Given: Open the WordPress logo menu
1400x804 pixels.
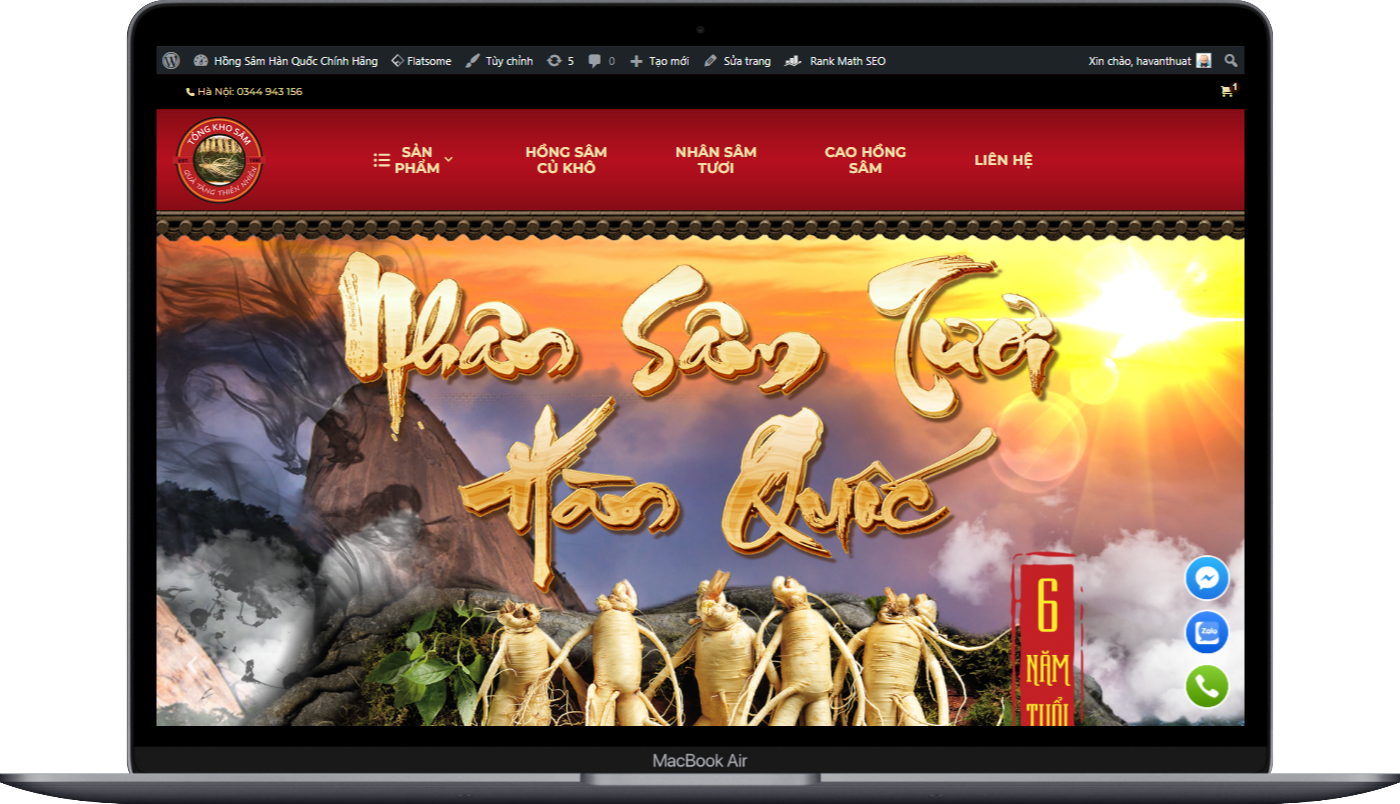Looking at the screenshot, I should point(171,61).
